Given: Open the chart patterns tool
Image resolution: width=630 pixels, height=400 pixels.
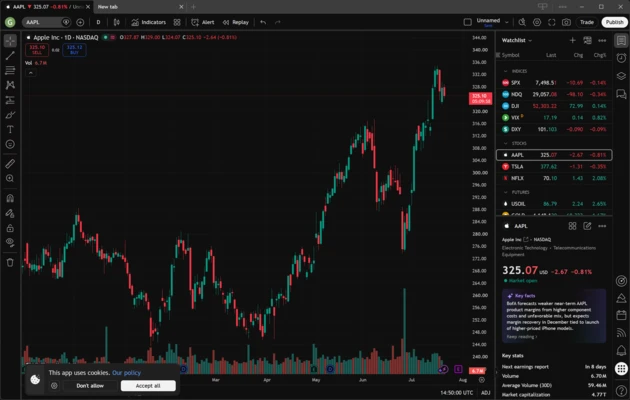Looking at the screenshot, I should click(10, 85).
